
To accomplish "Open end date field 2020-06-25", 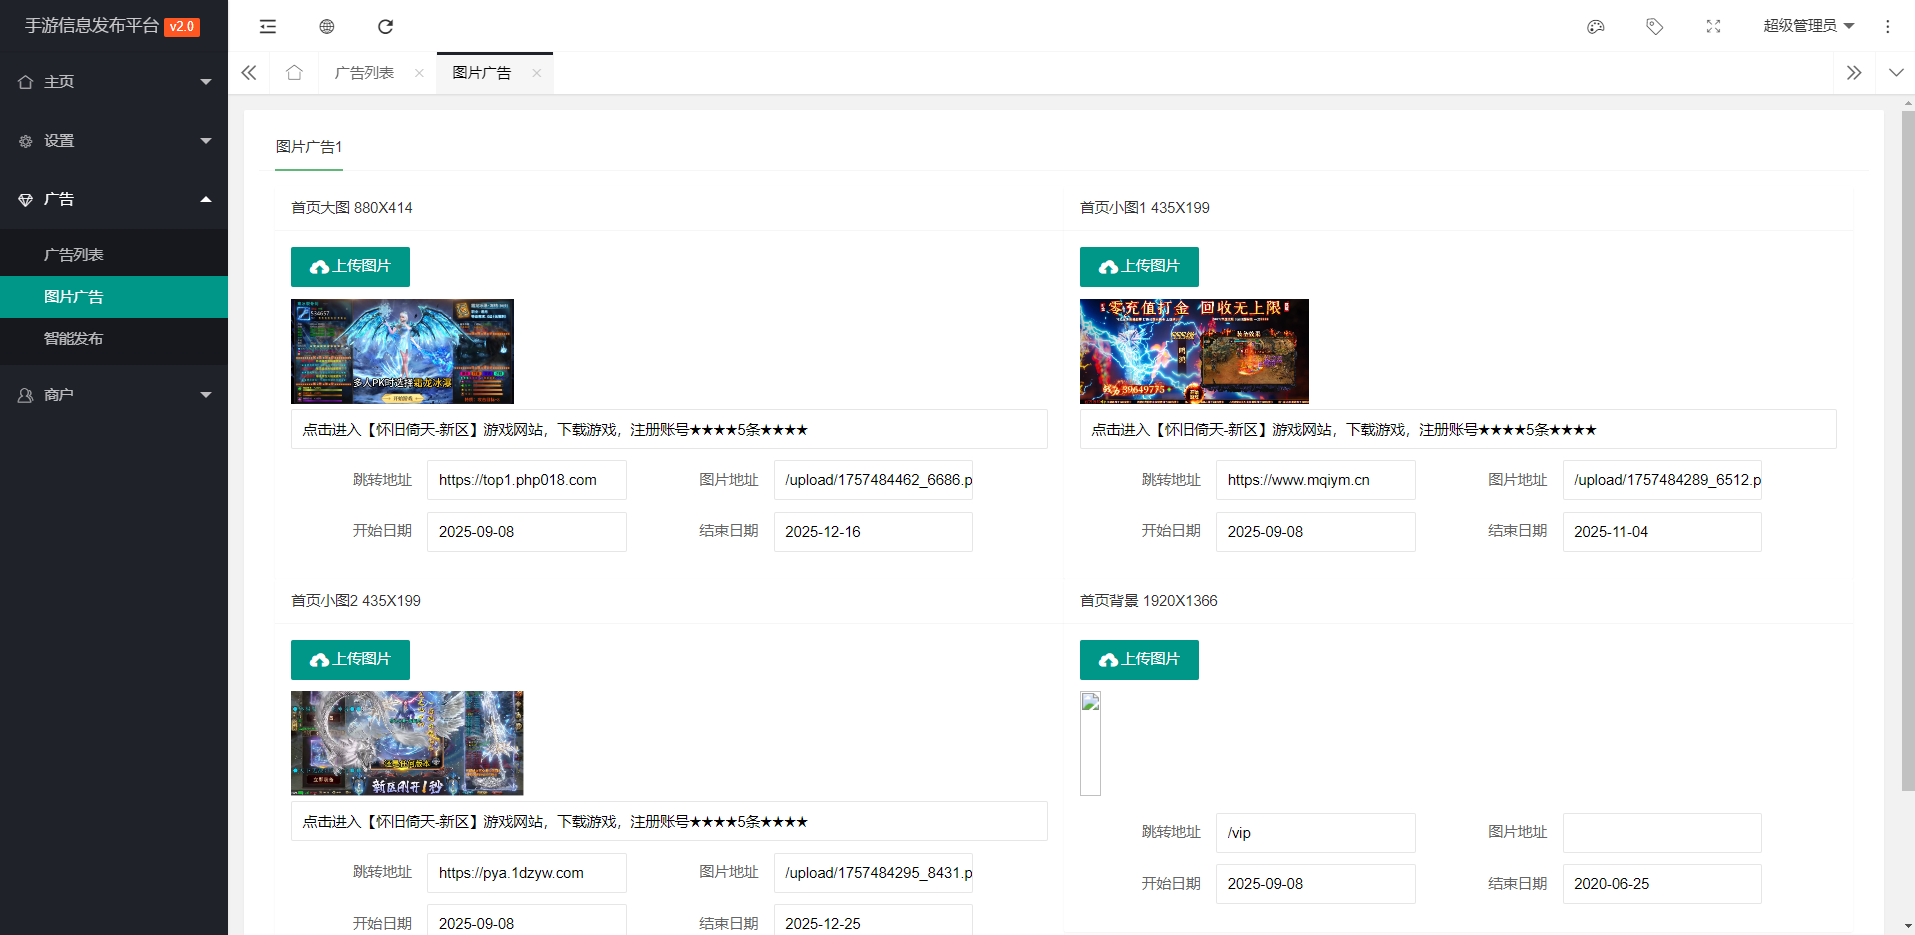I will pyautogui.click(x=1662, y=884).
